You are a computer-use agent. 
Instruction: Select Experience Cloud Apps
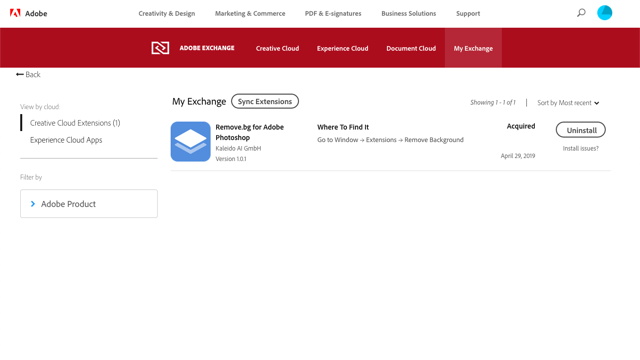pos(66,140)
